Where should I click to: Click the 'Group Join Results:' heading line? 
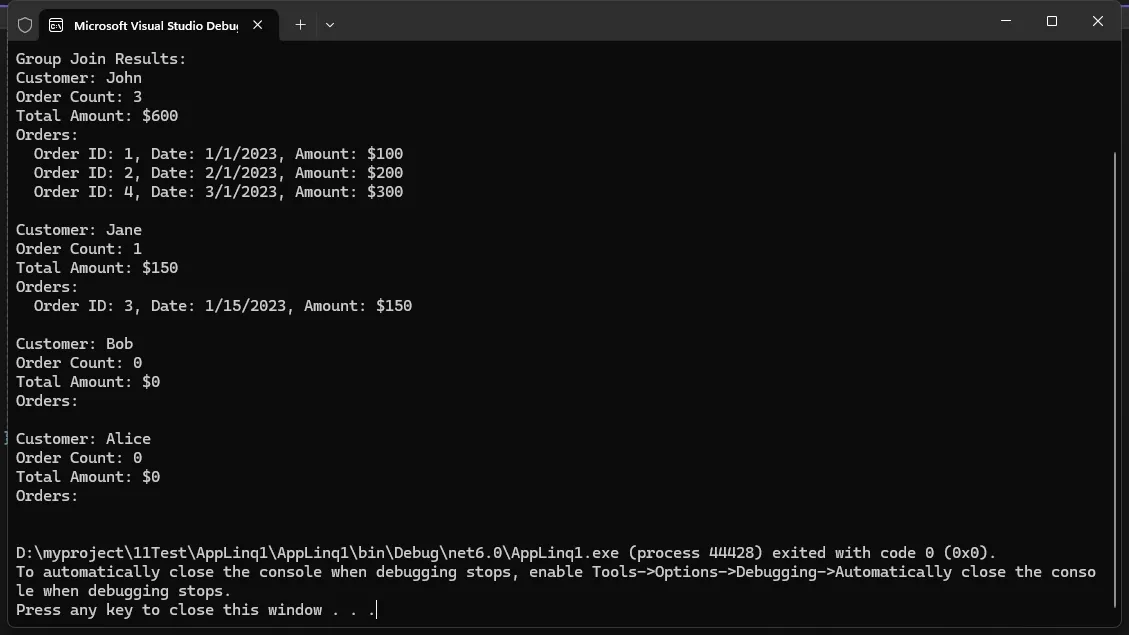101,59
